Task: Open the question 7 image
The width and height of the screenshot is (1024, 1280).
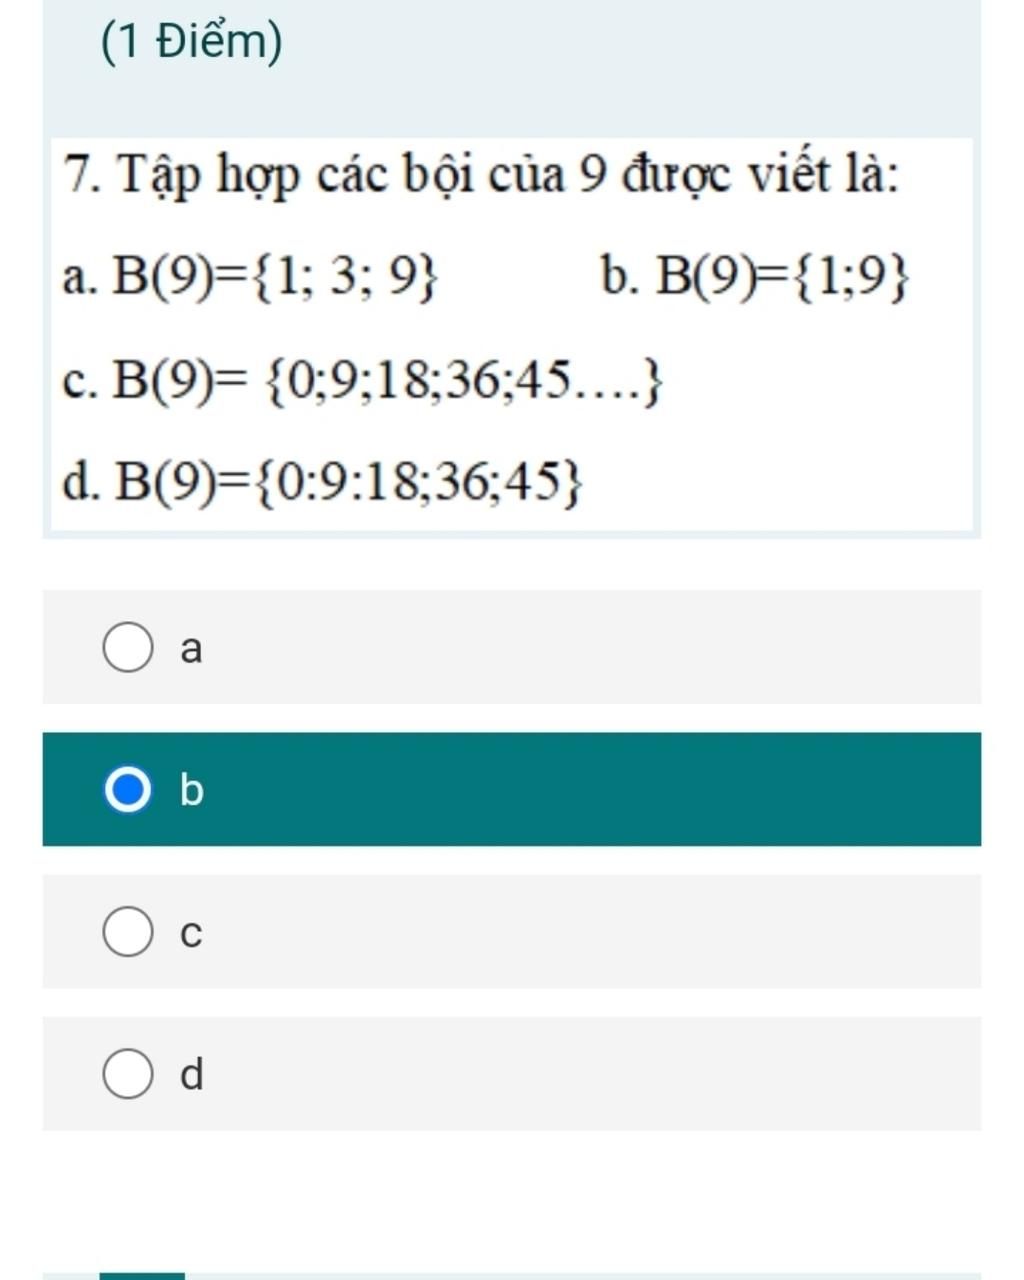Action: (512, 335)
